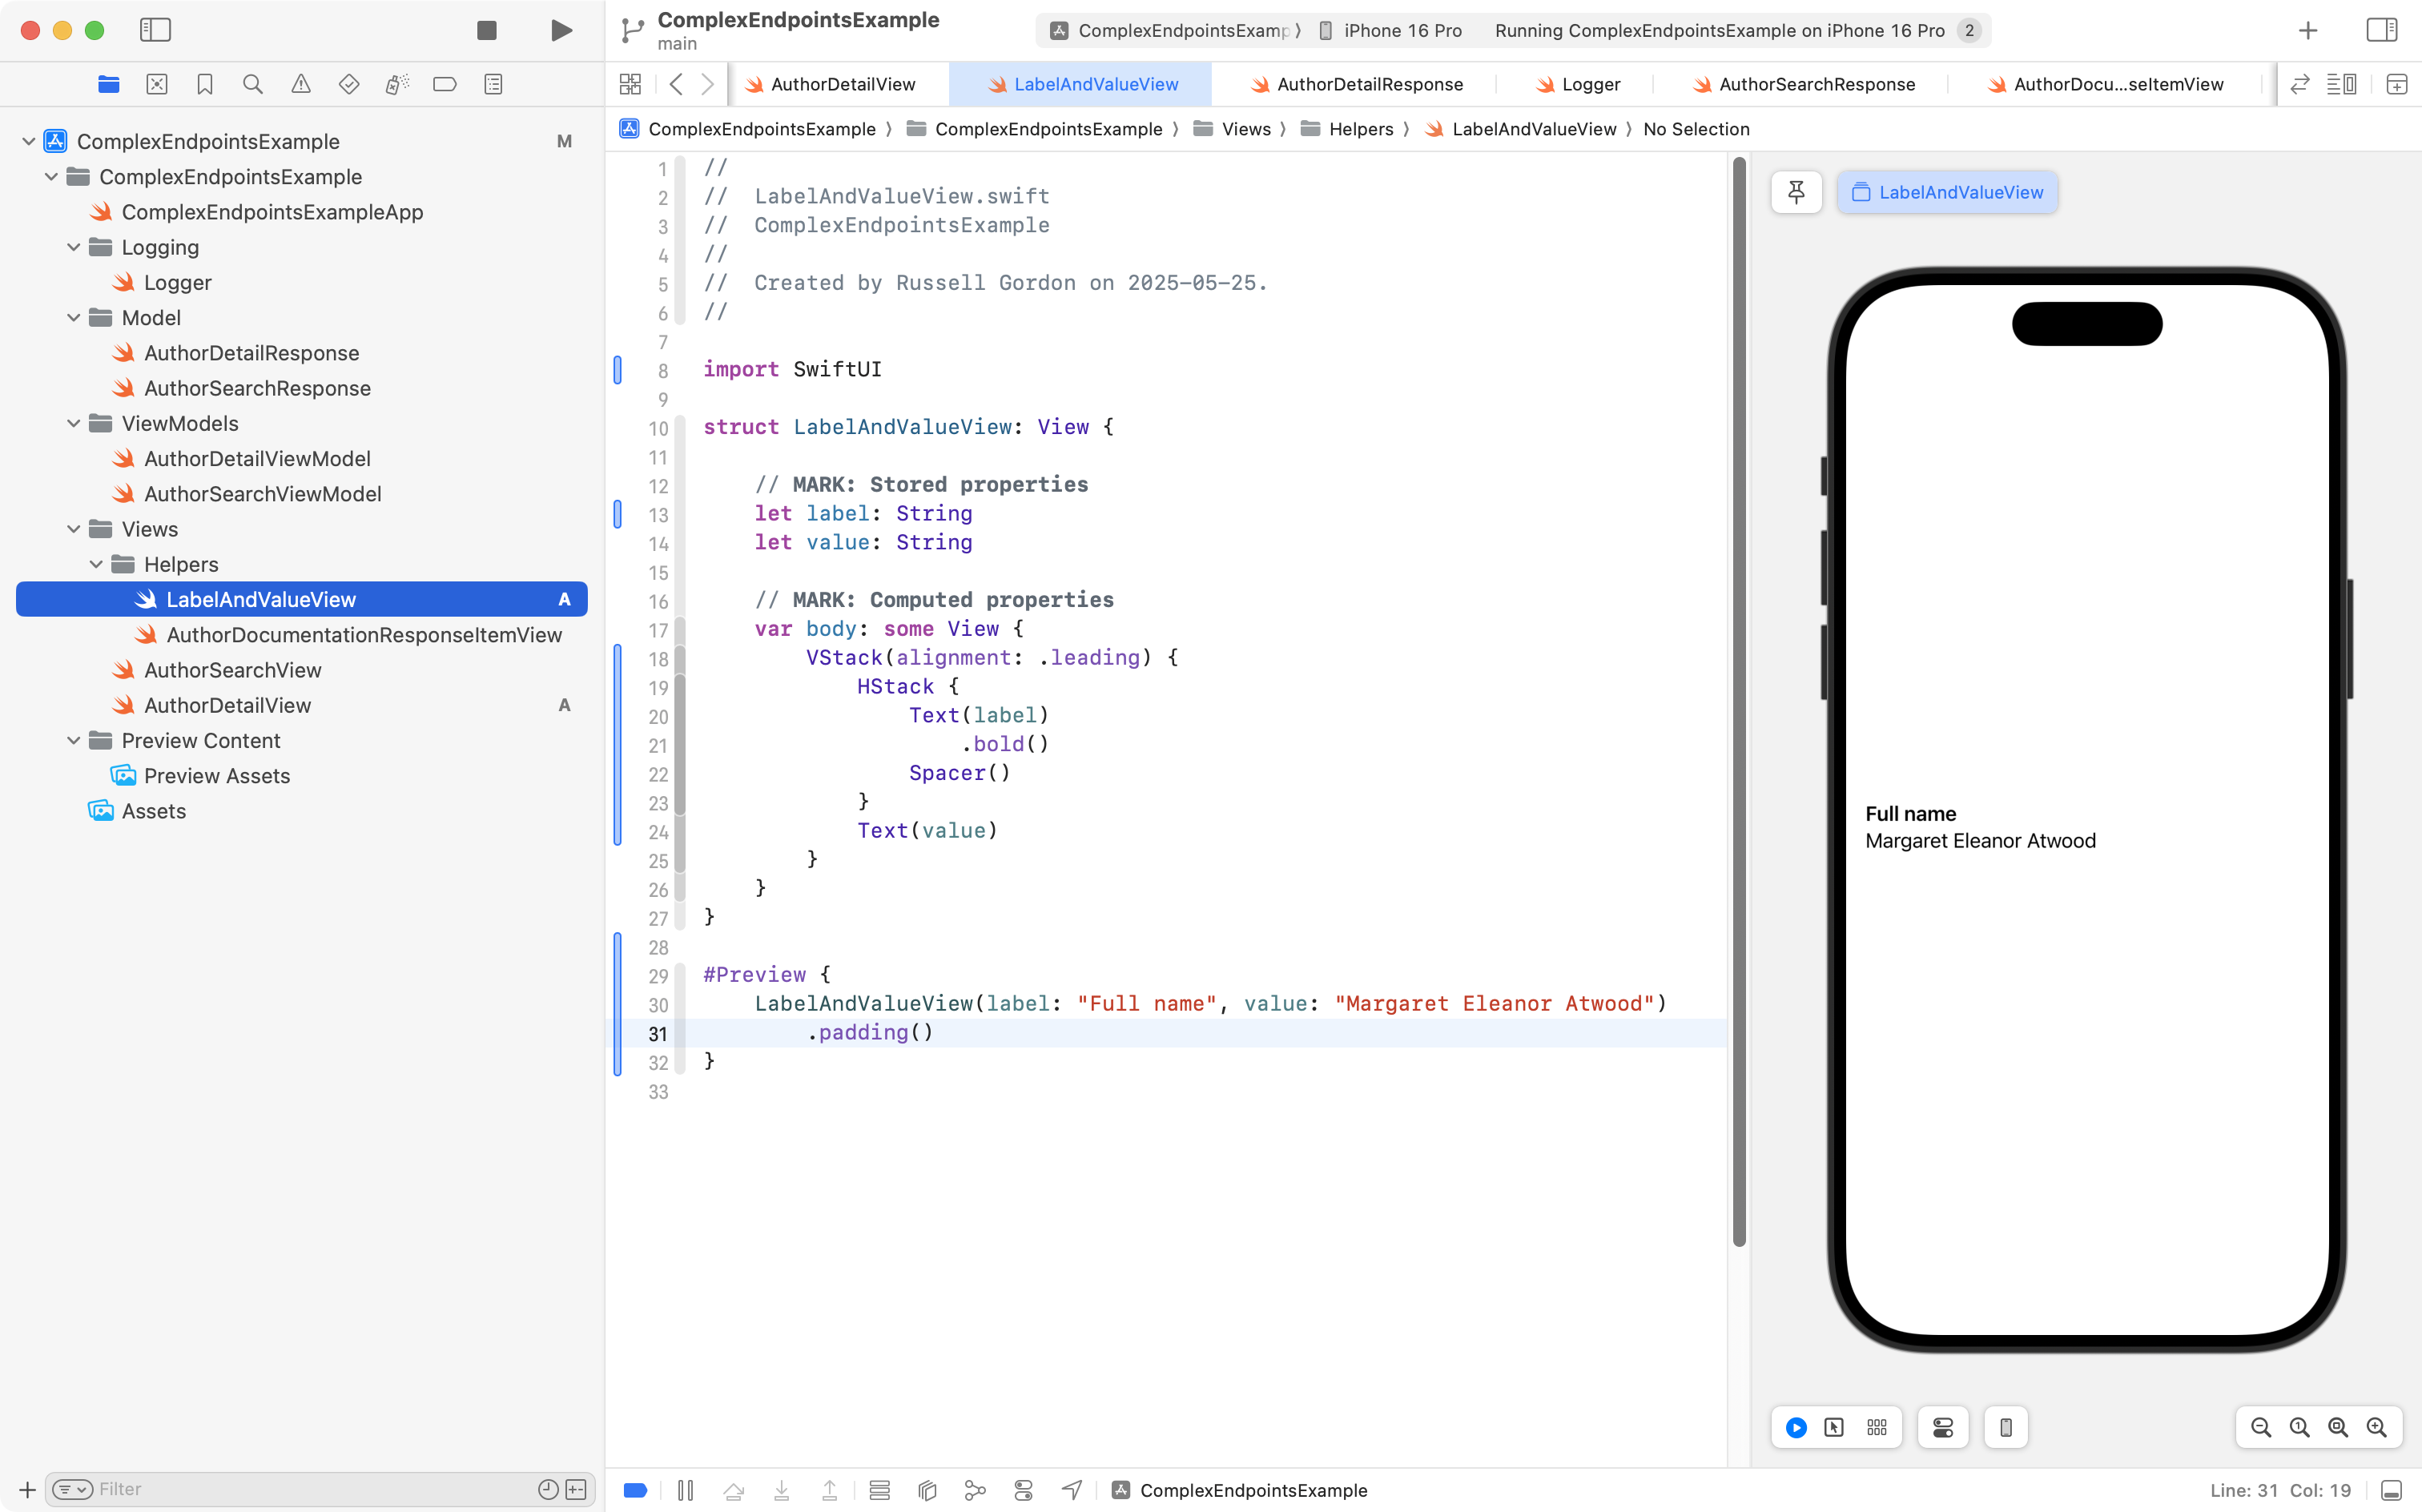
Task: Pin the preview with the pin icon
Action: pyautogui.click(x=1796, y=192)
